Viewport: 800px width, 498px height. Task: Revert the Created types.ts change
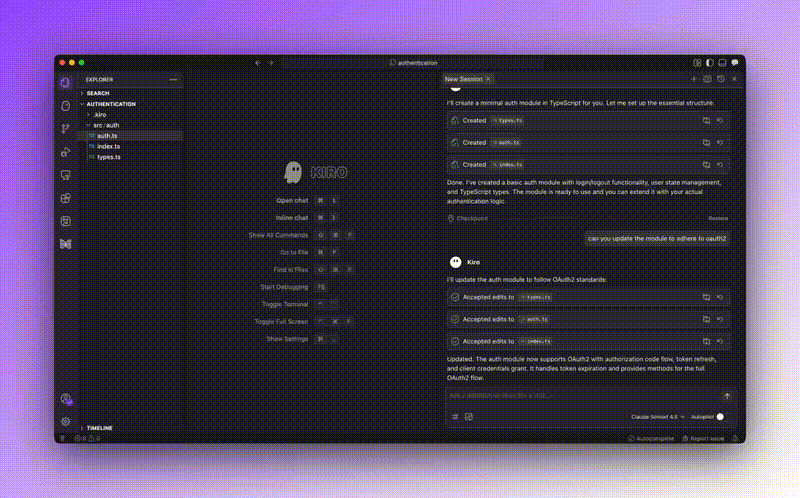point(720,121)
